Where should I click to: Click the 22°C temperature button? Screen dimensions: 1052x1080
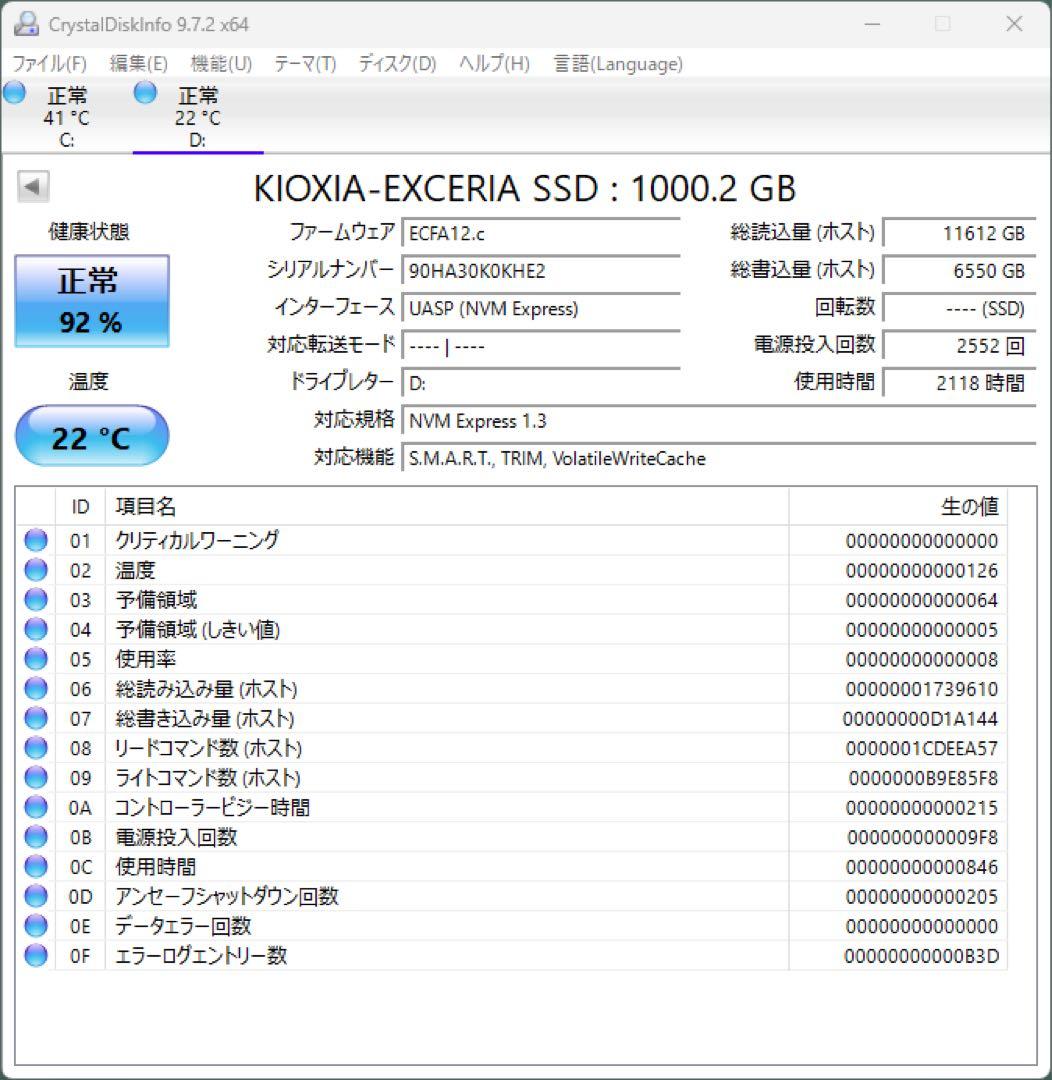[92, 436]
